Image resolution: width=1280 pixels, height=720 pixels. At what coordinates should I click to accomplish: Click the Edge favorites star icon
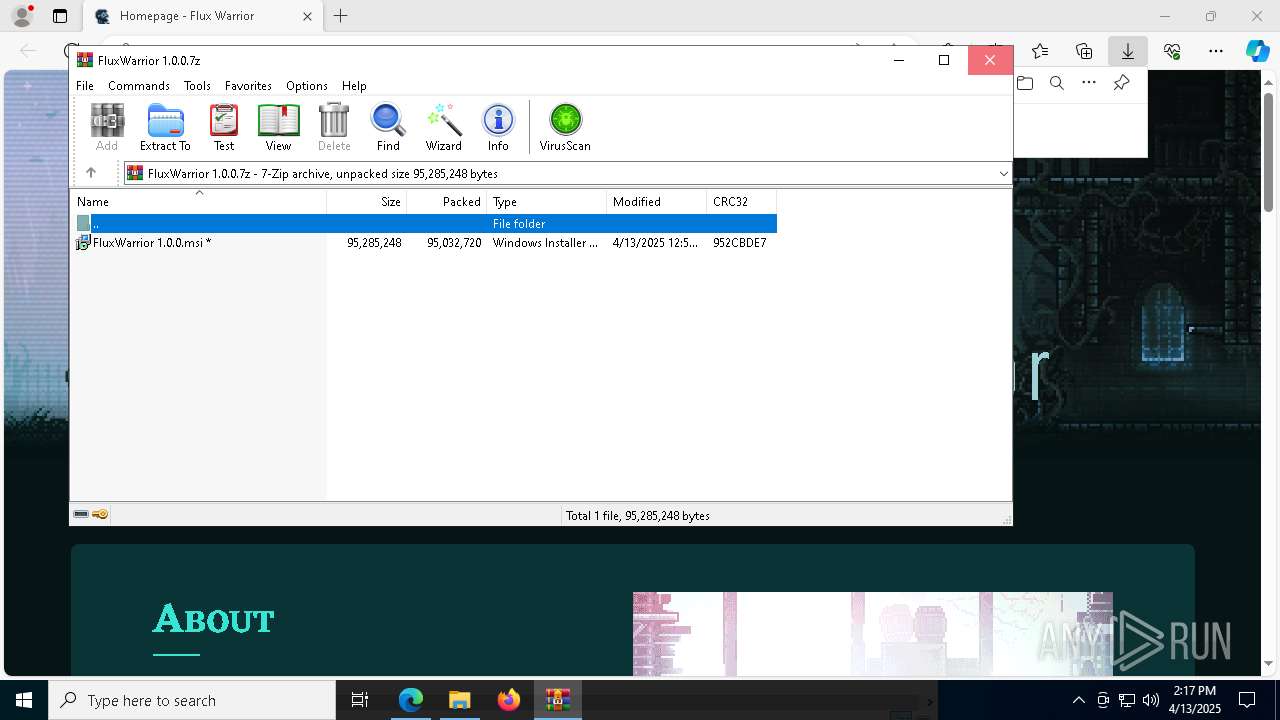pyautogui.click(x=1040, y=51)
